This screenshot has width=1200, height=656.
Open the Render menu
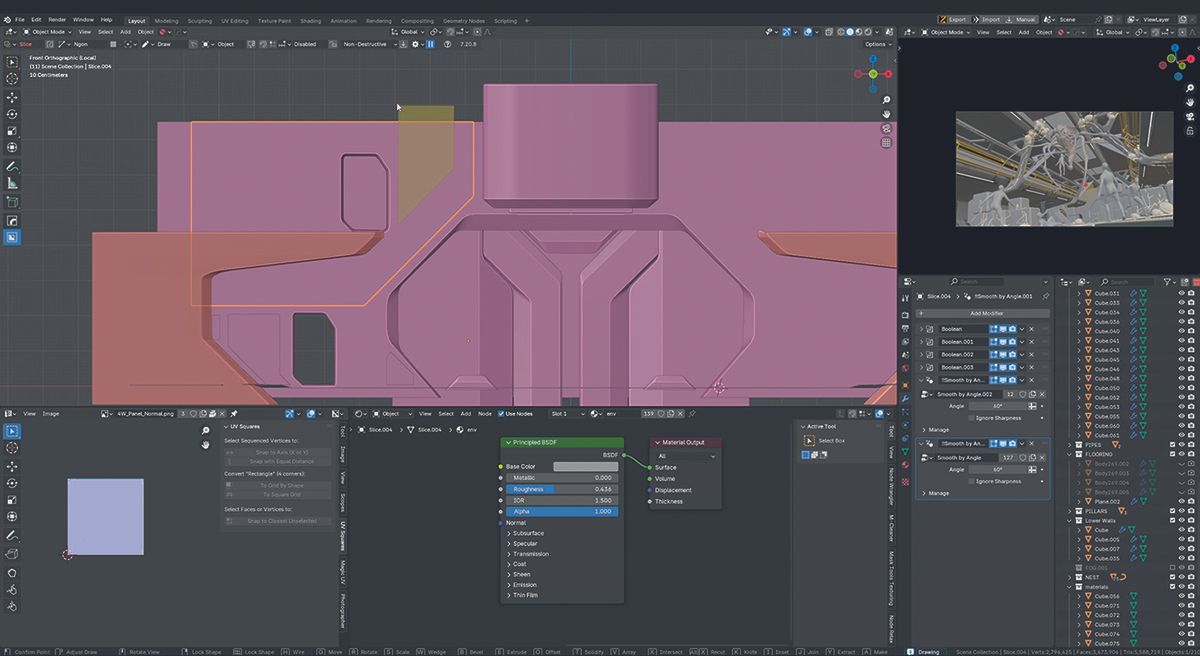[x=58, y=19]
